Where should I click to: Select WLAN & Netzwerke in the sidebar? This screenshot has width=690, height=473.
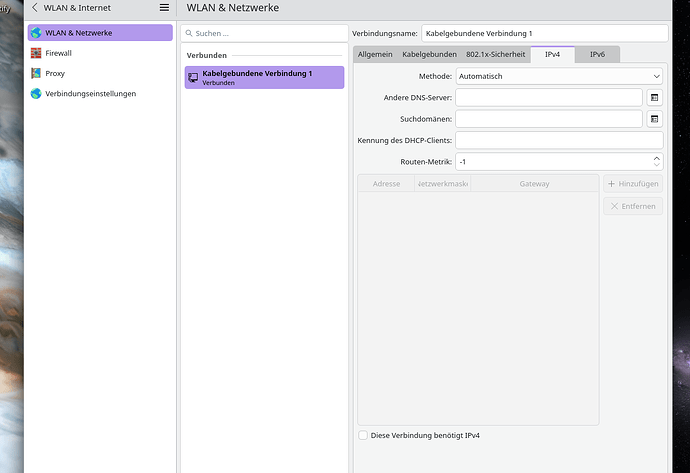[99, 33]
